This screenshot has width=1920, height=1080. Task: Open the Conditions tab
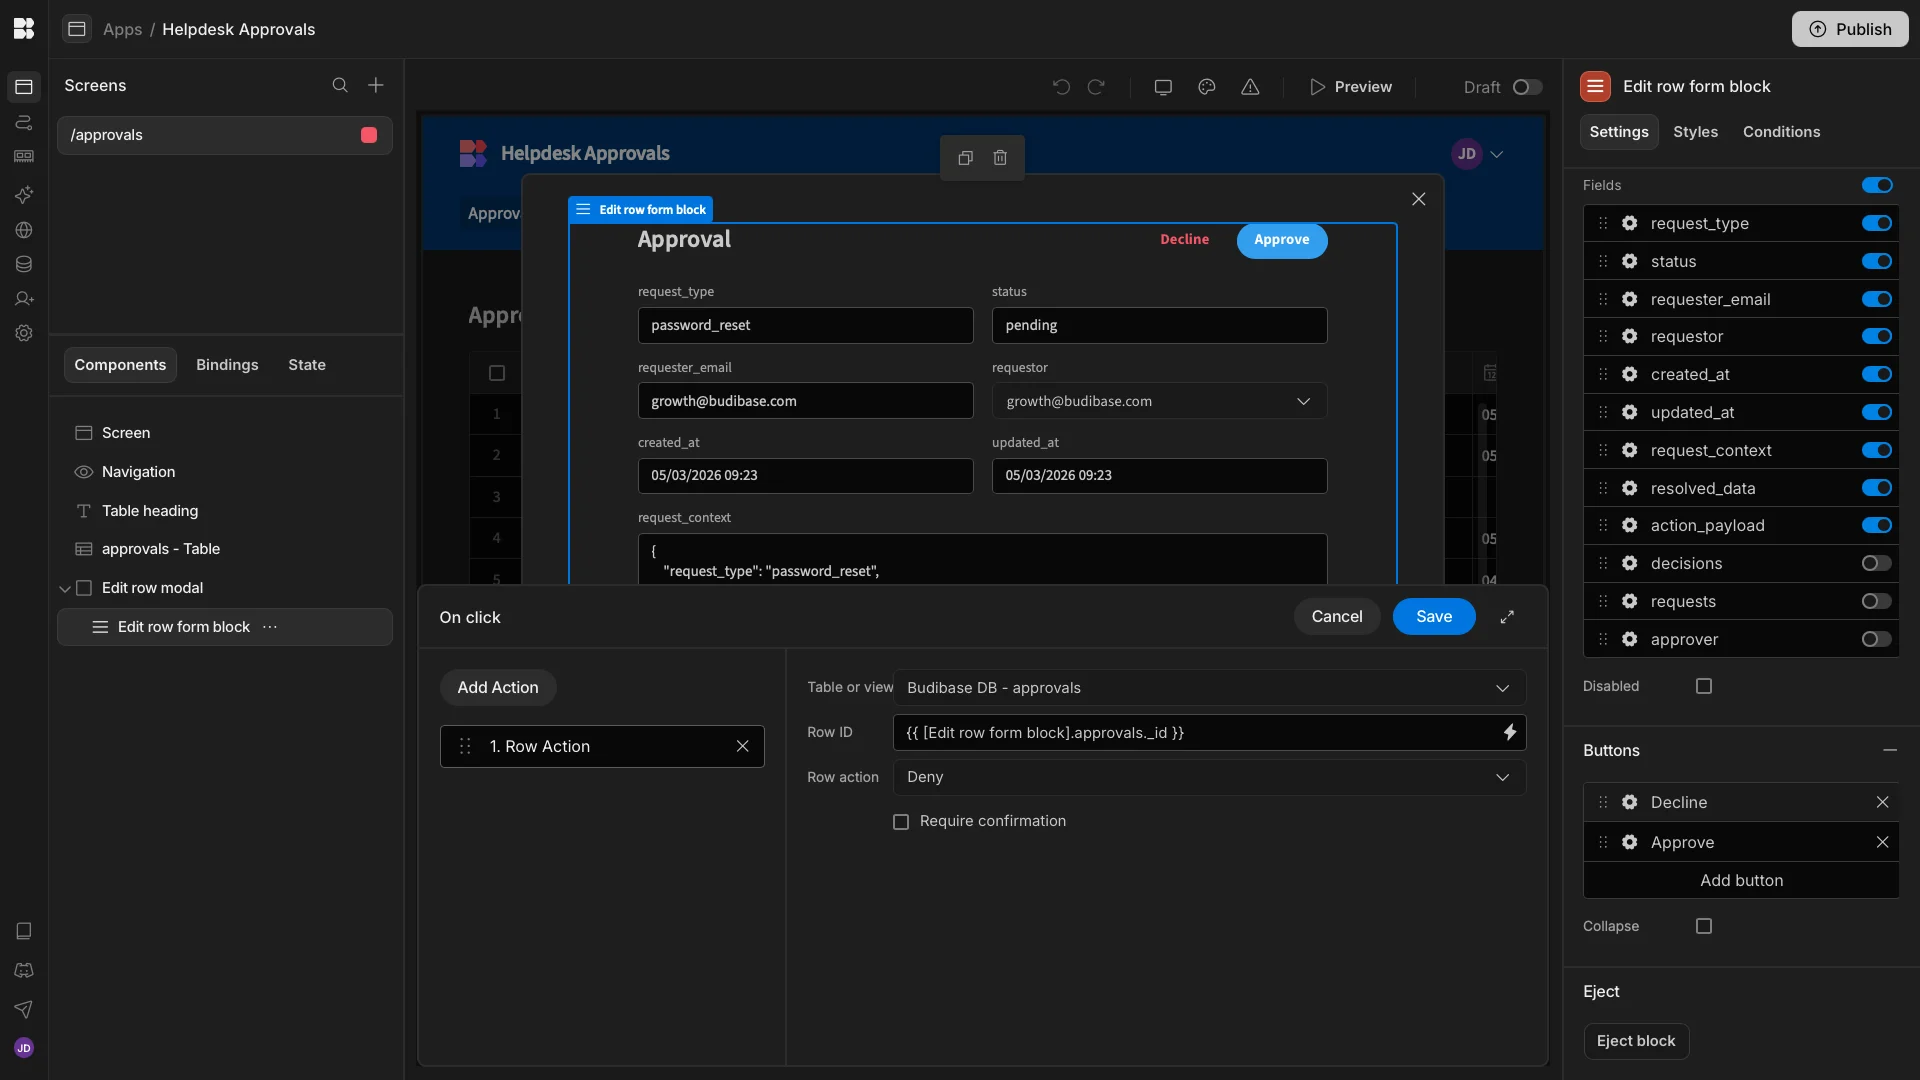point(1781,132)
